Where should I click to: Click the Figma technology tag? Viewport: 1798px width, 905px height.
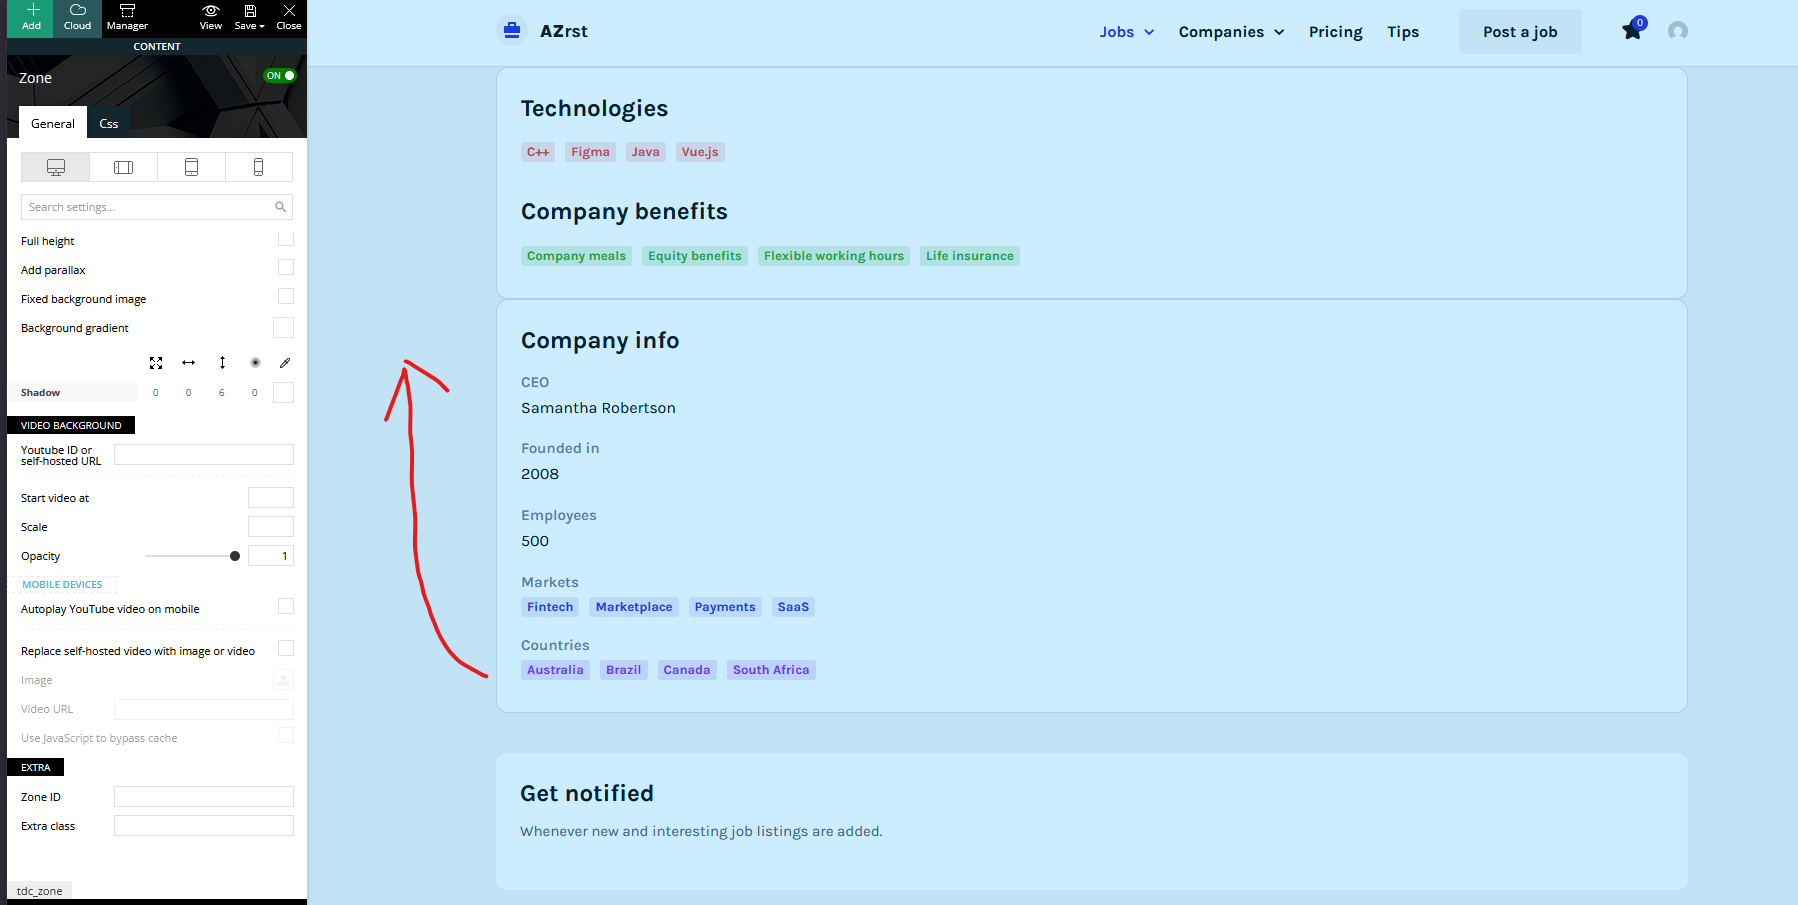click(x=590, y=152)
